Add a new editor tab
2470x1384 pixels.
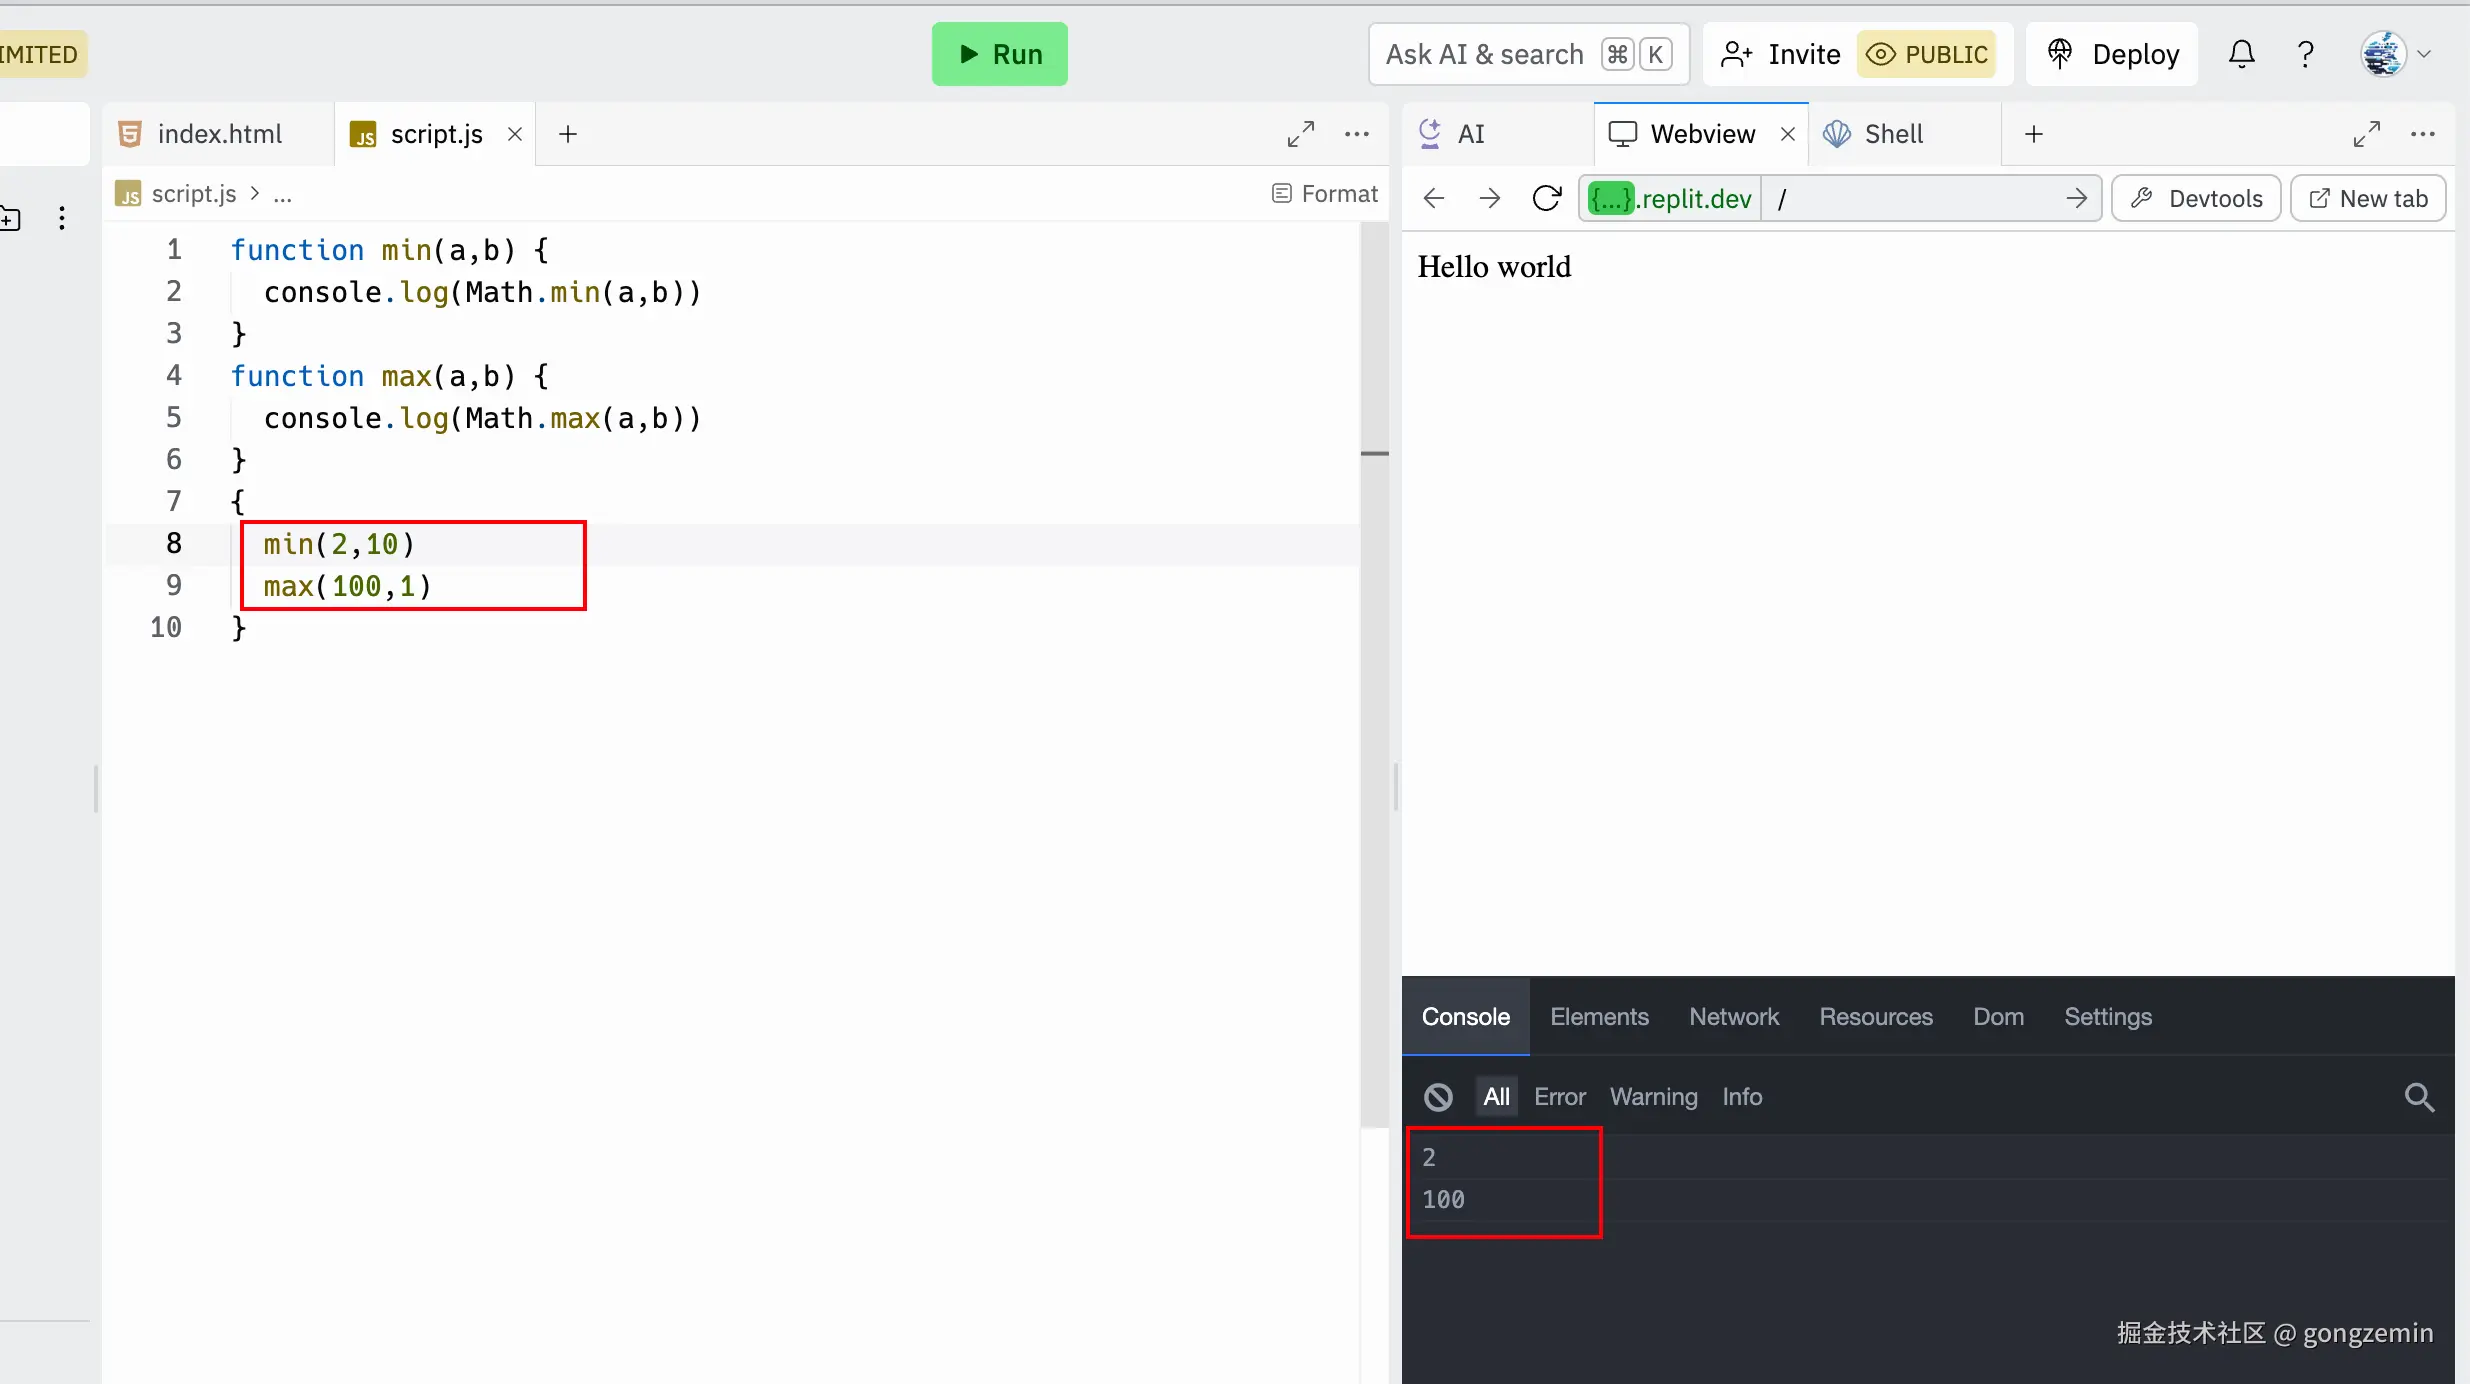coord(568,134)
